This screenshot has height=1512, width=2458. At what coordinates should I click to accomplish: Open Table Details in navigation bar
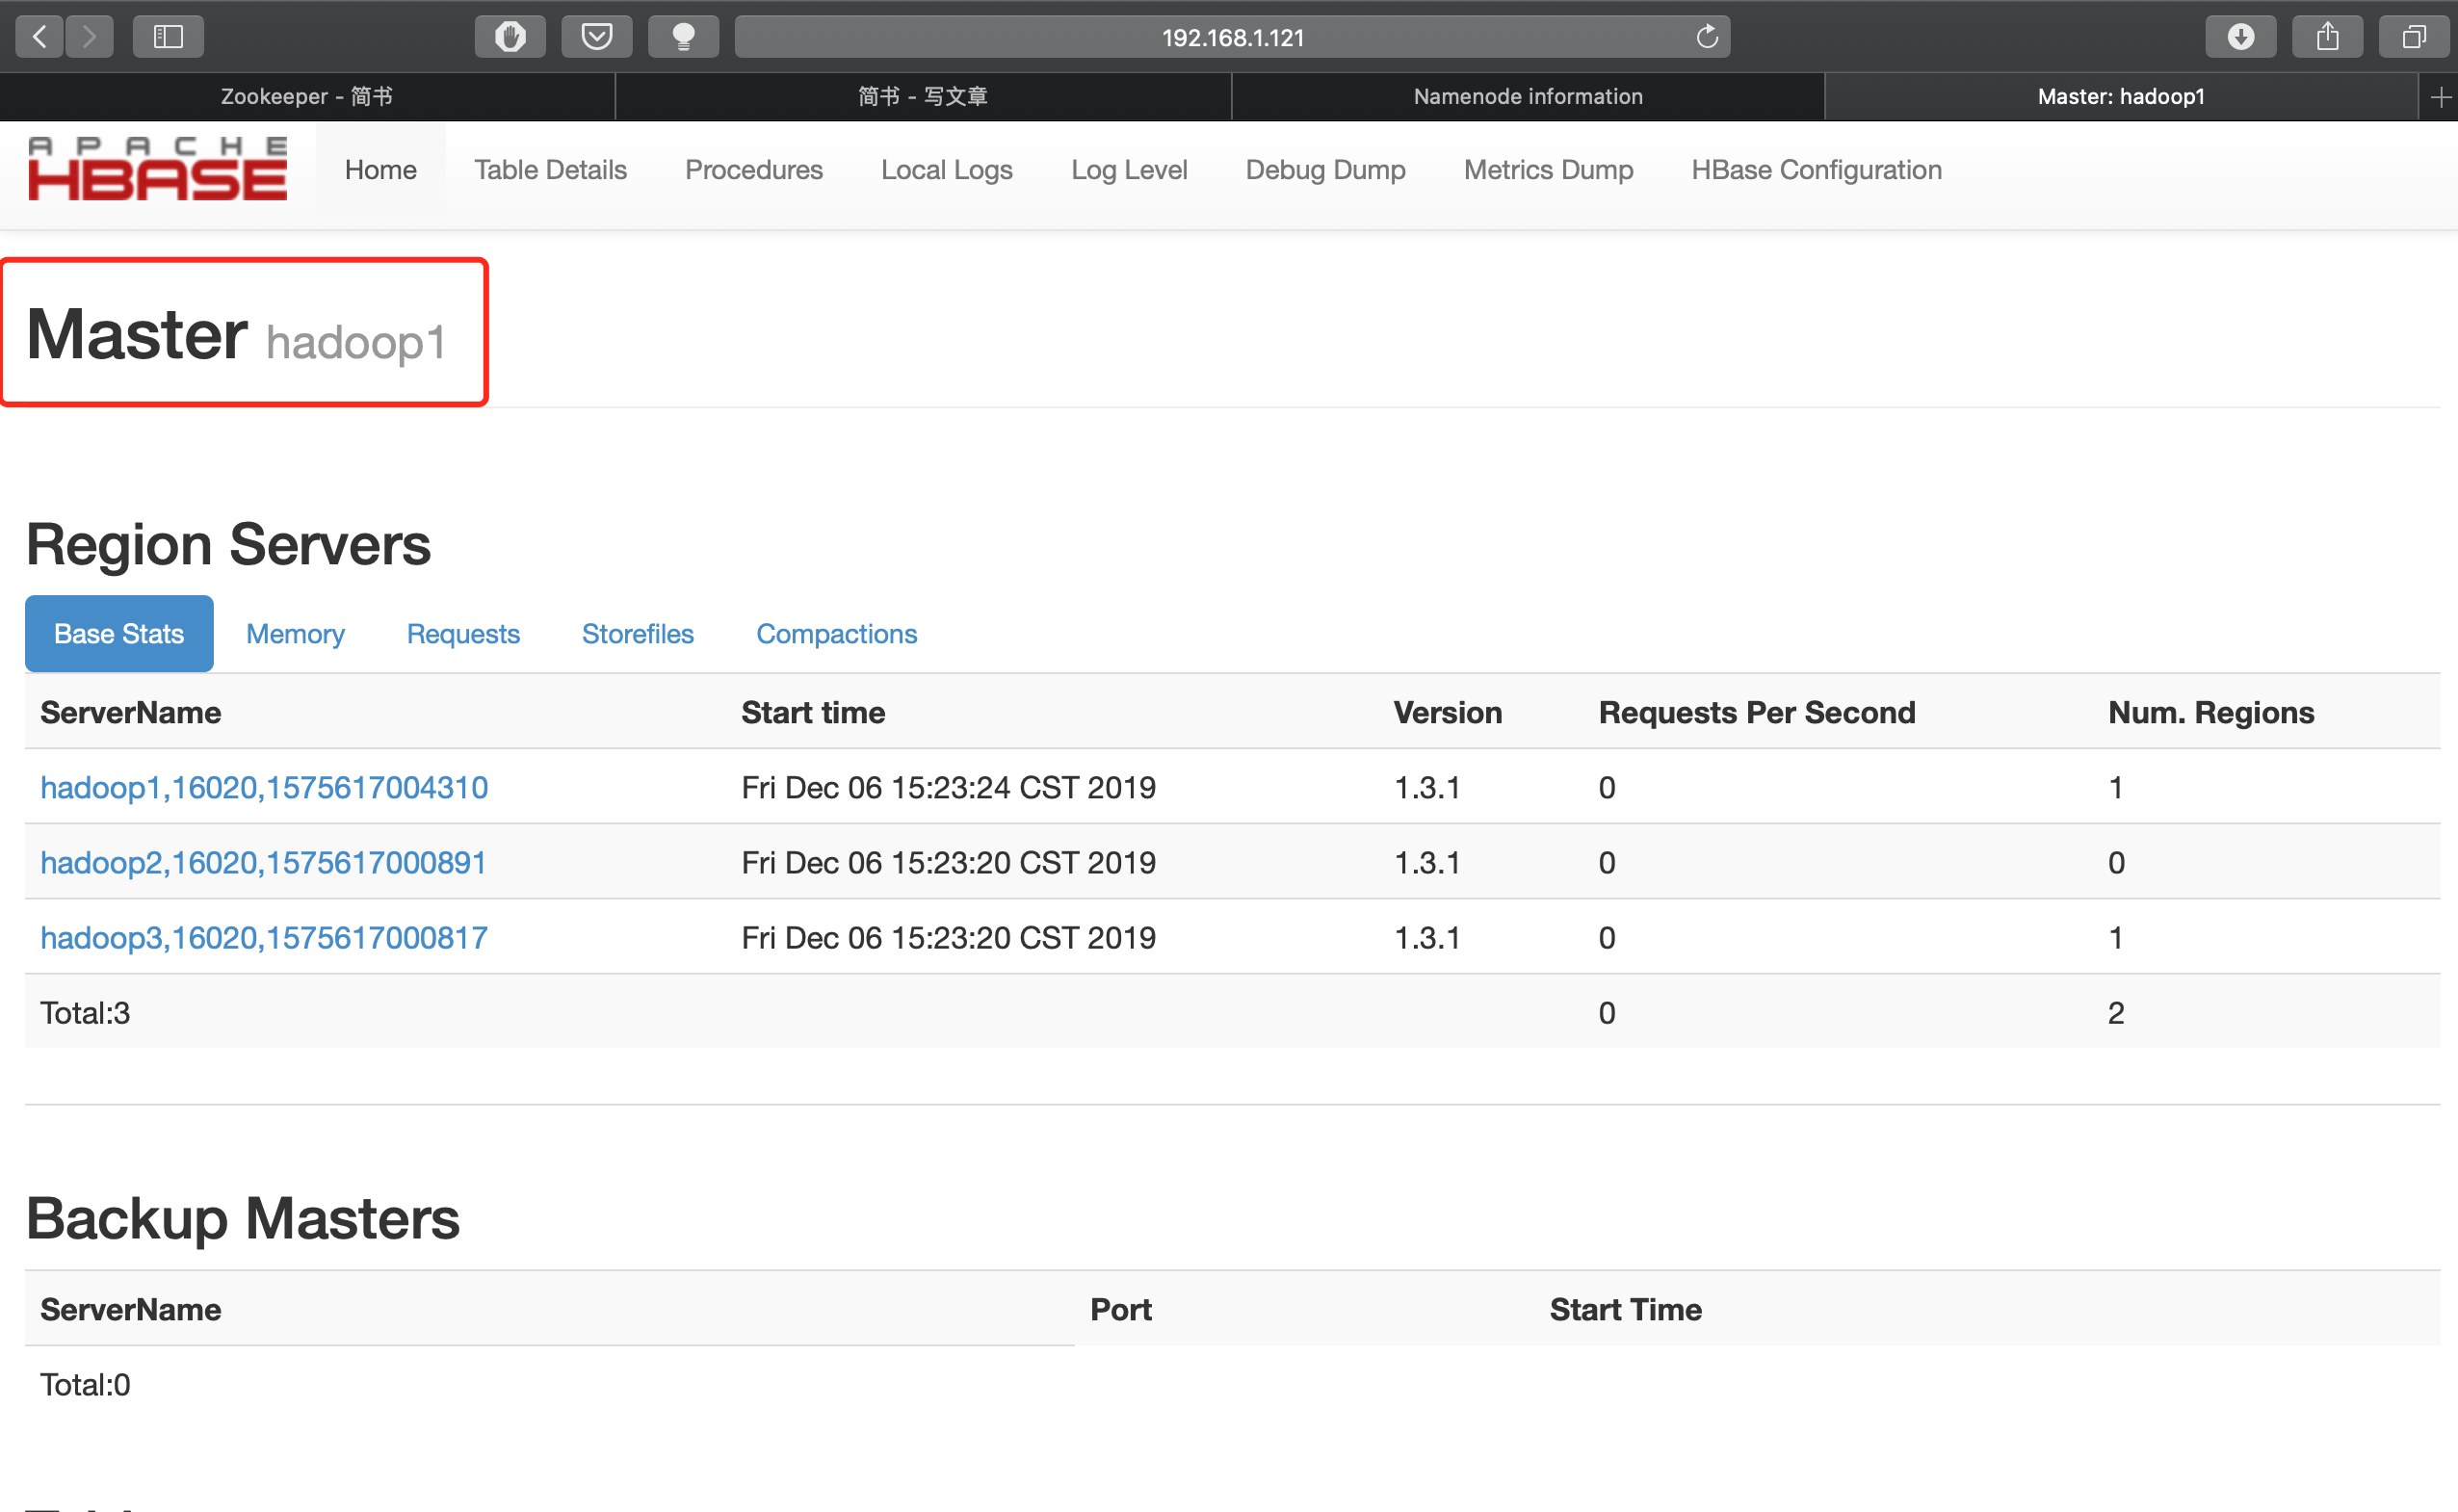(x=550, y=170)
